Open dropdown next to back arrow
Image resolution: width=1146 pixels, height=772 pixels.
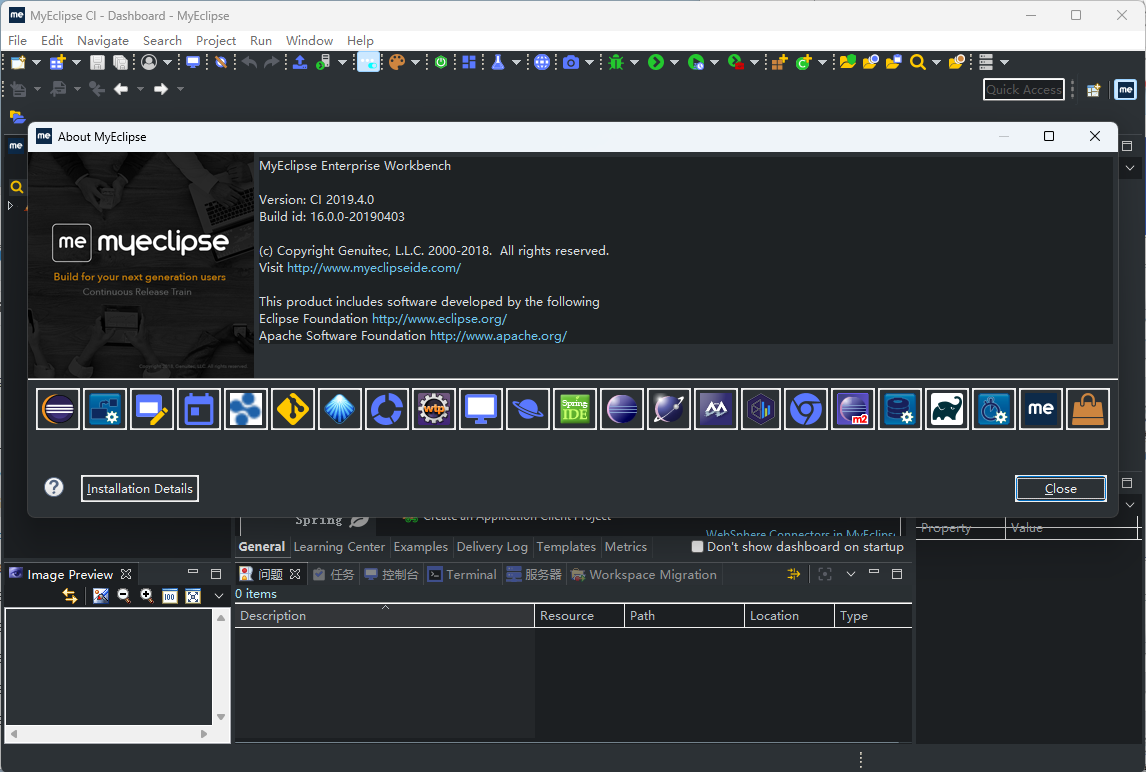click(140, 89)
